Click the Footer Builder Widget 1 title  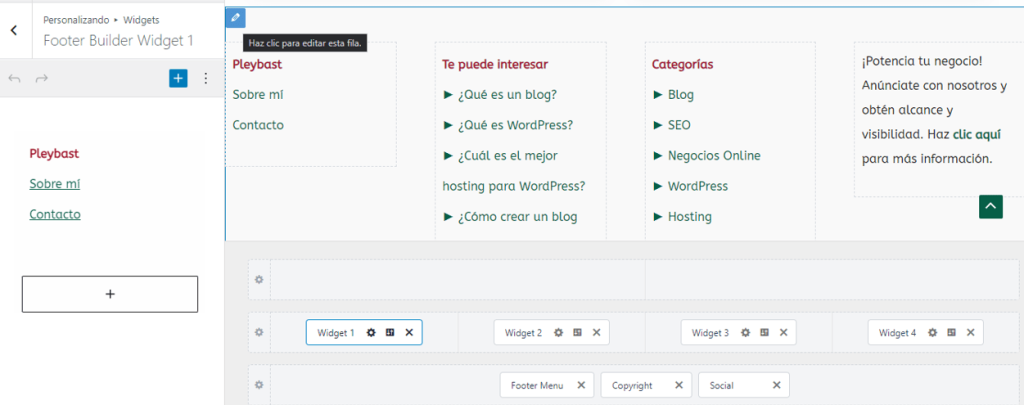pyautogui.click(x=118, y=40)
